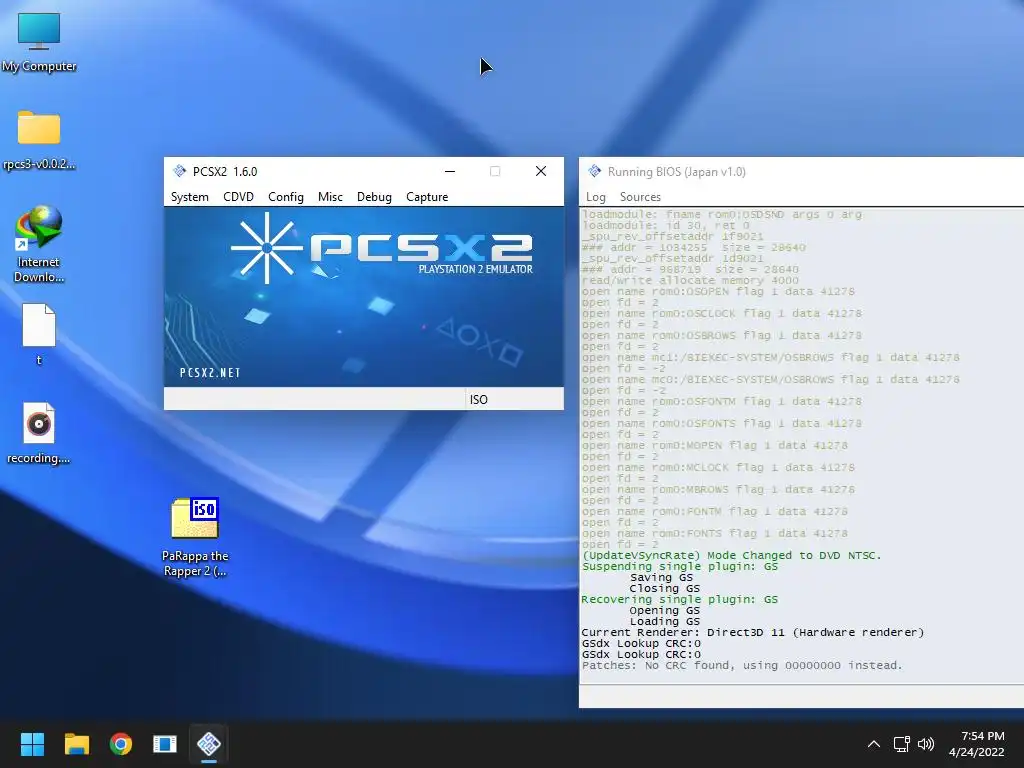Select the rpcs3-v0.0.2 folder icon
Screen dimensions: 1024x768
(x=39, y=140)
